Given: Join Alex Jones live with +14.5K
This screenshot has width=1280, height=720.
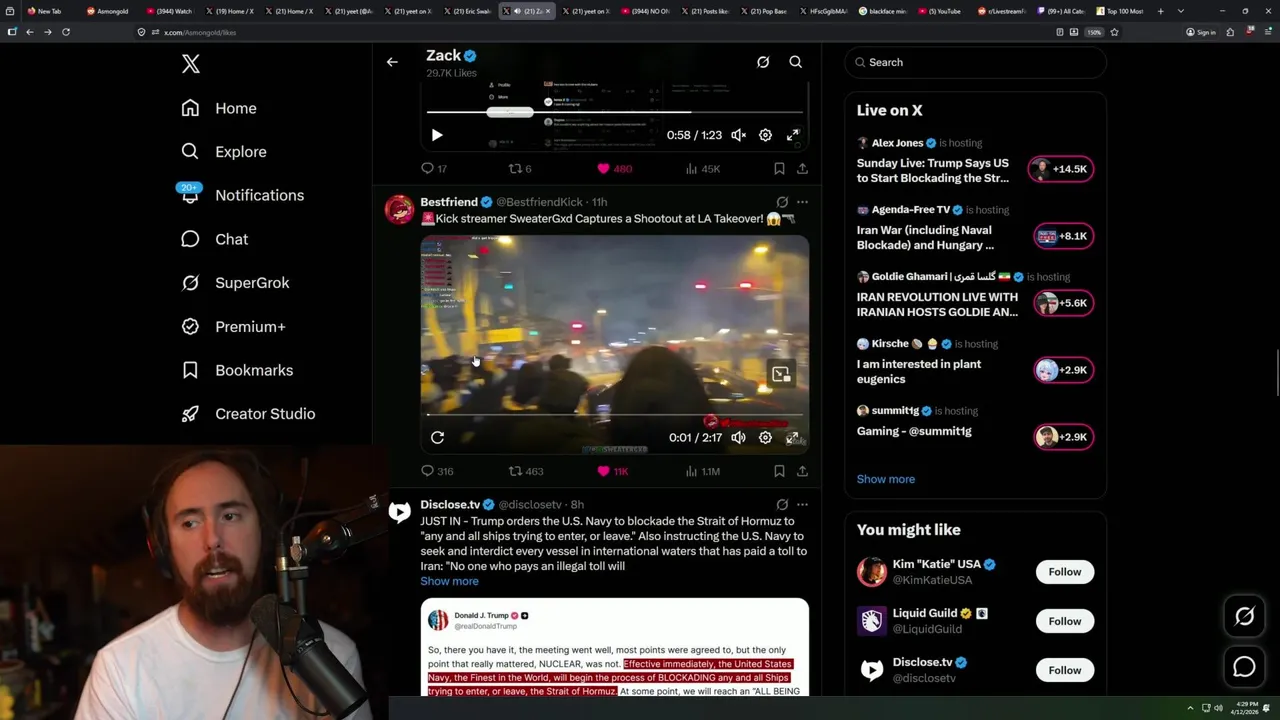Looking at the screenshot, I should [1061, 169].
